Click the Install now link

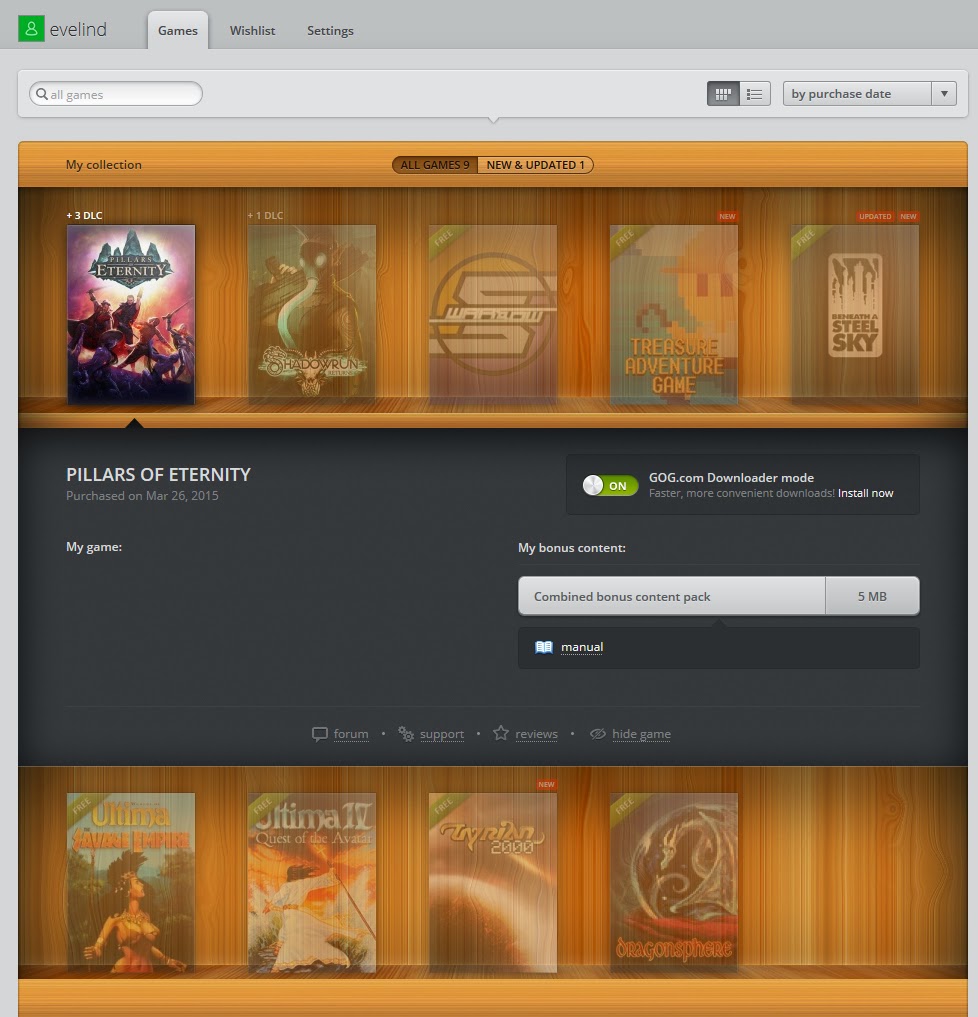(x=865, y=494)
